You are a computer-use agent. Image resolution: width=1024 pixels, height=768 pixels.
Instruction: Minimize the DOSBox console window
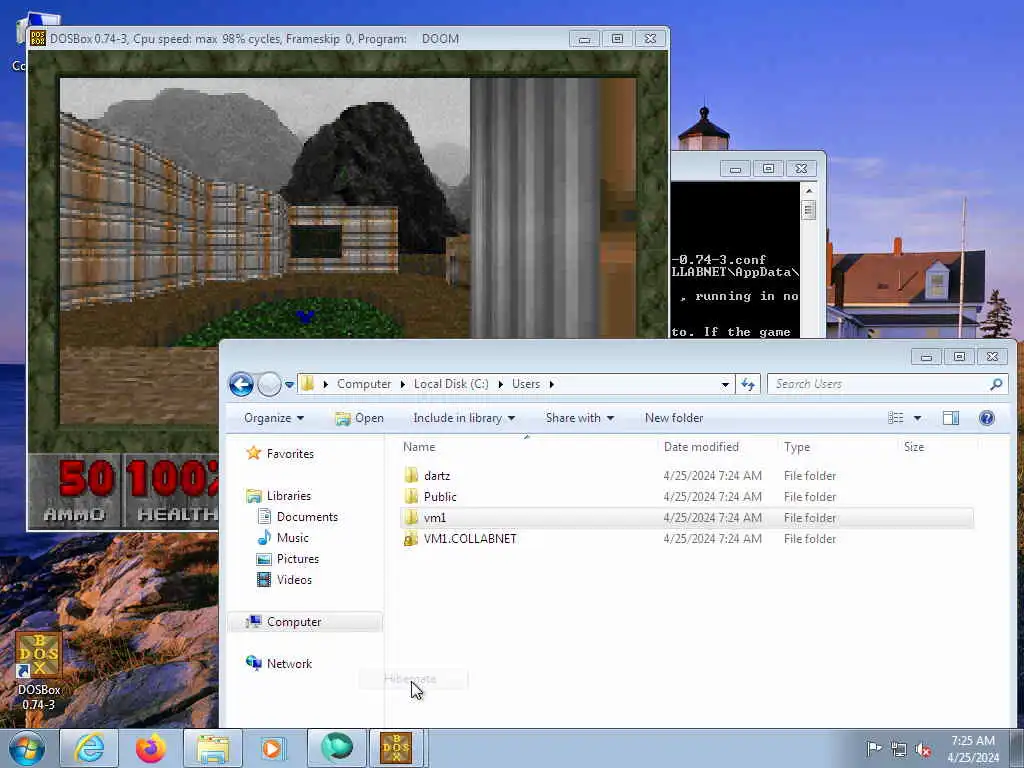(x=735, y=168)
